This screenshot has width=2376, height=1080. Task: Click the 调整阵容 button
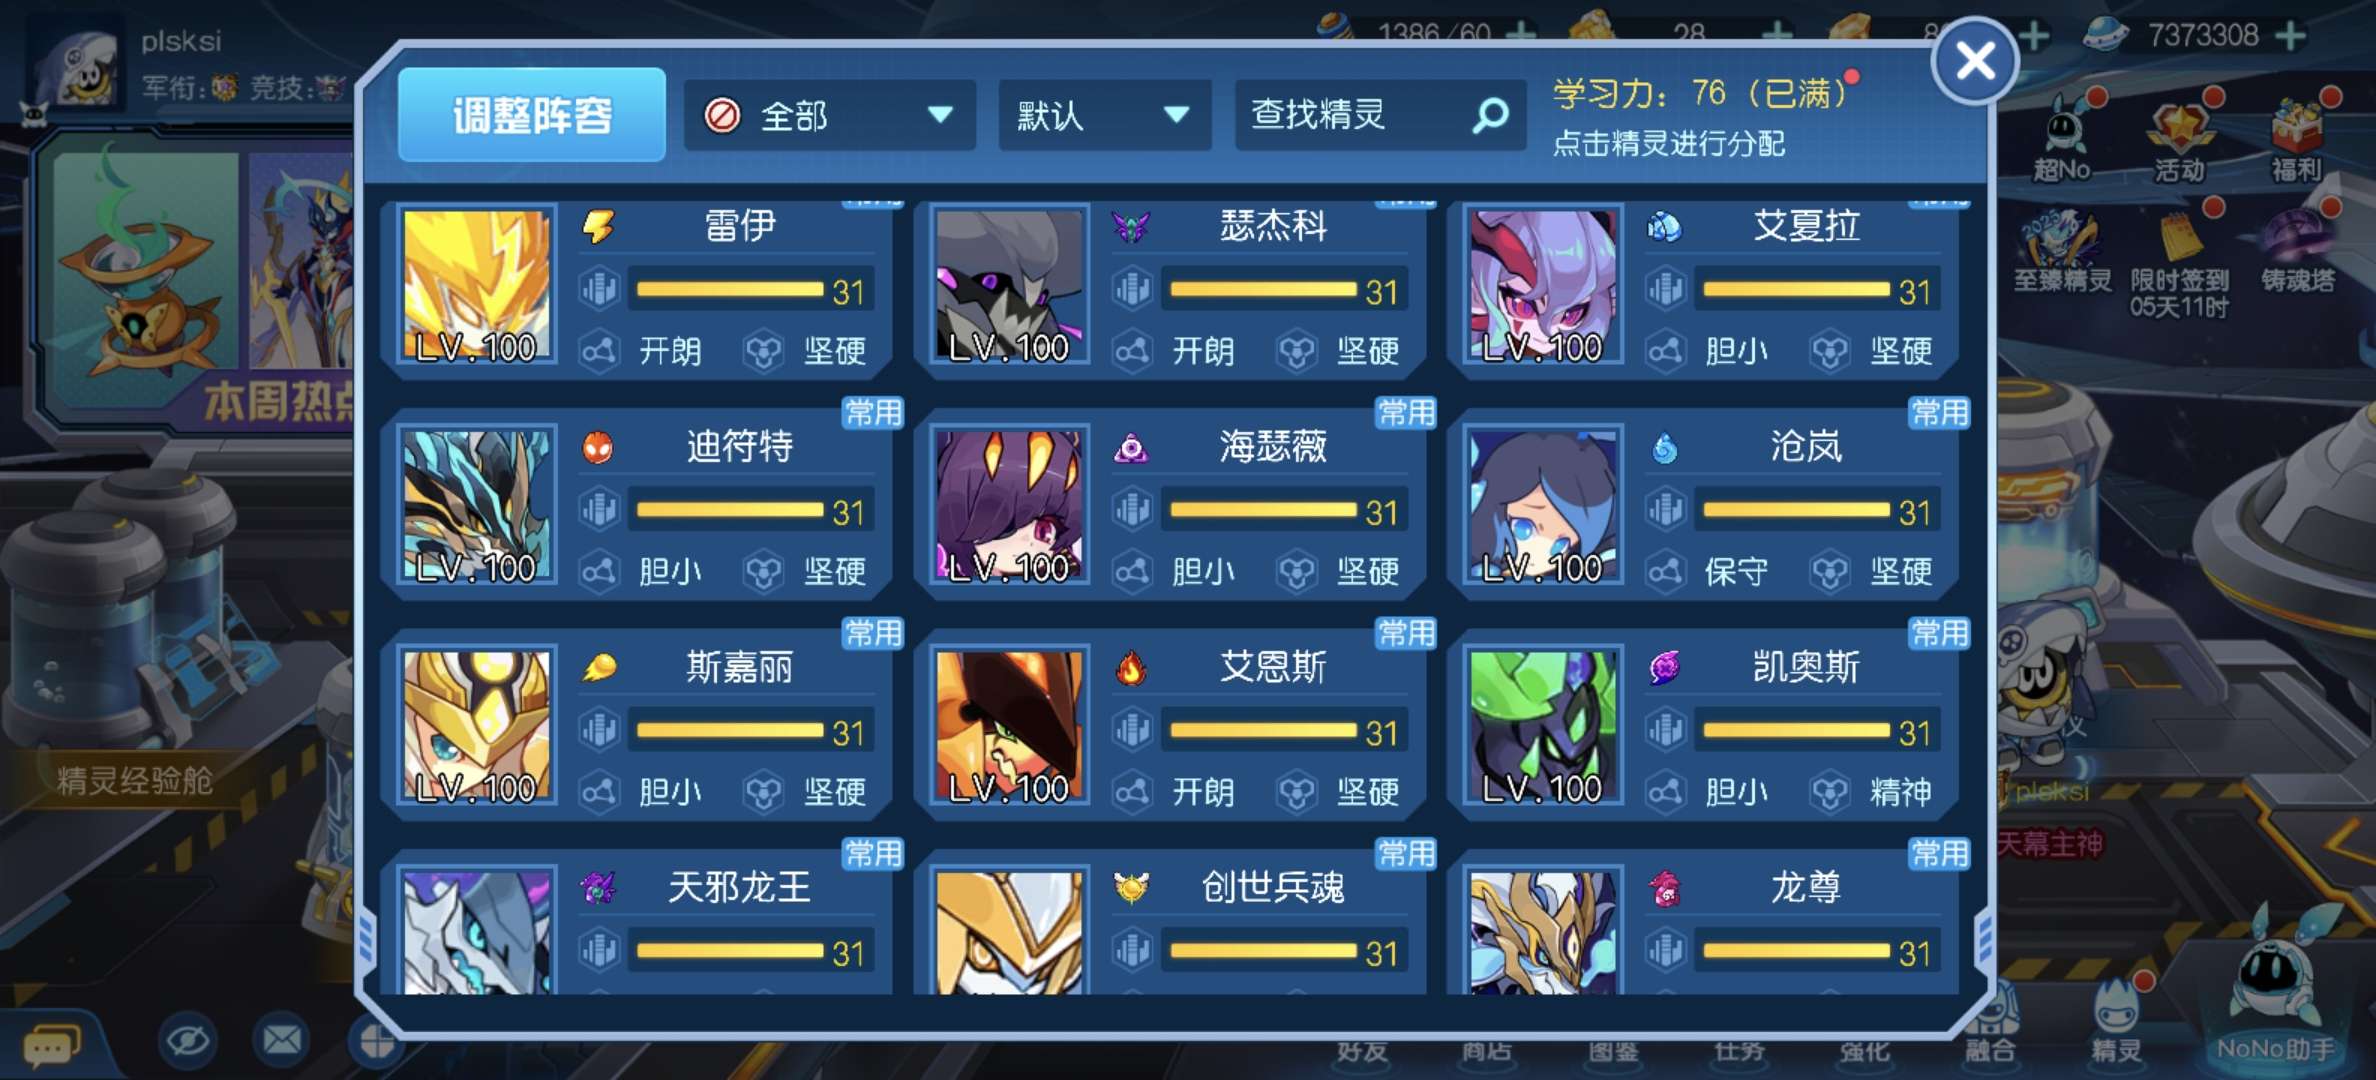click(532, 115)
